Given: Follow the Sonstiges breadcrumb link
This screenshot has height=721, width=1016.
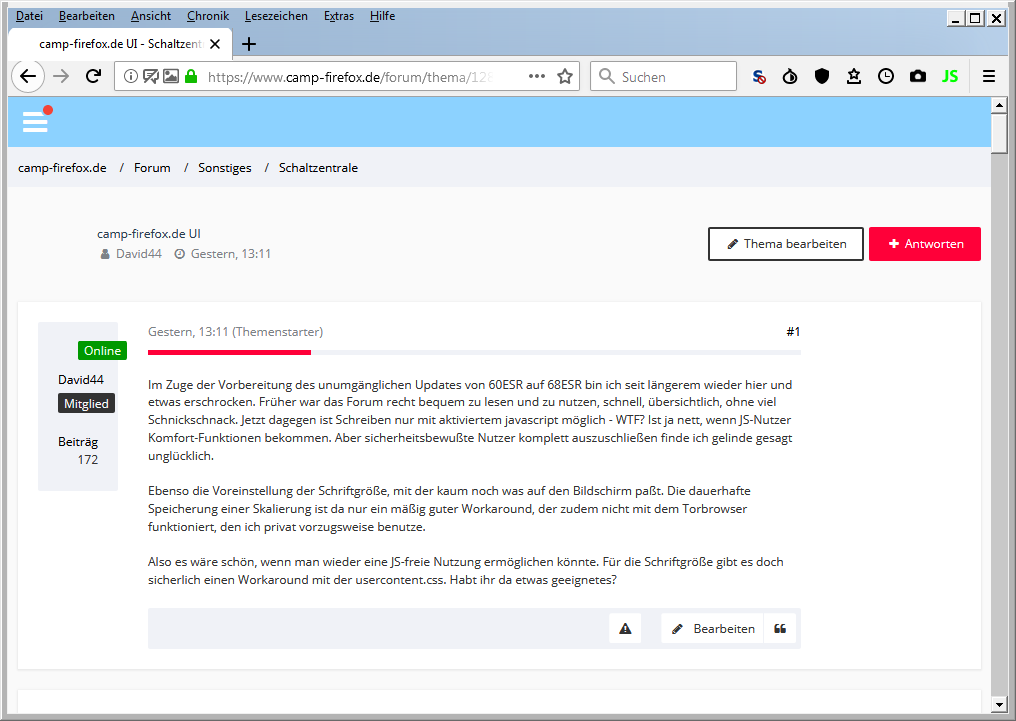Looking at the screenshot, I should pyautogui.click(x=225, y=168).
